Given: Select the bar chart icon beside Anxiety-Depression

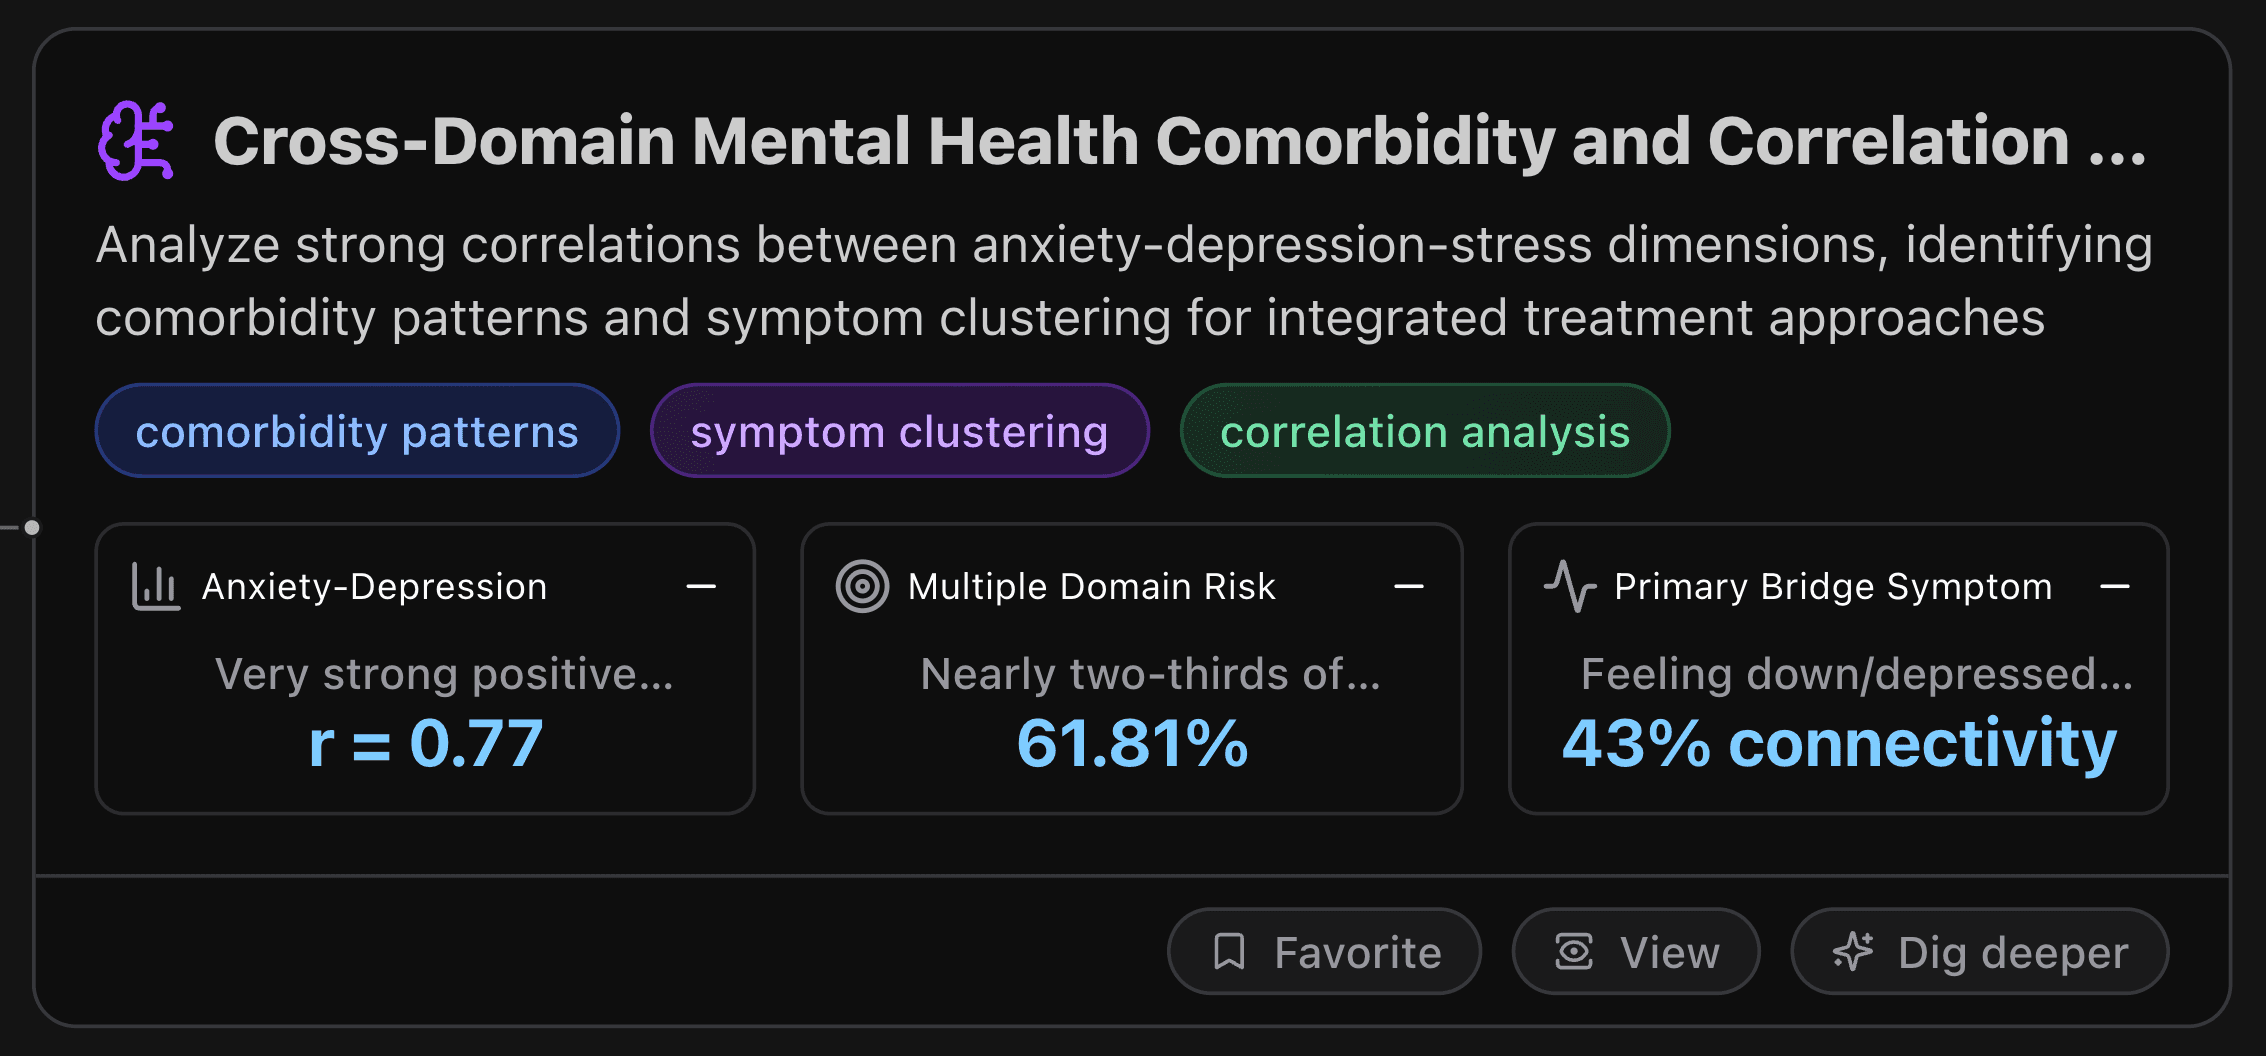Looking at the screenshot, I should tap(155, 586).
